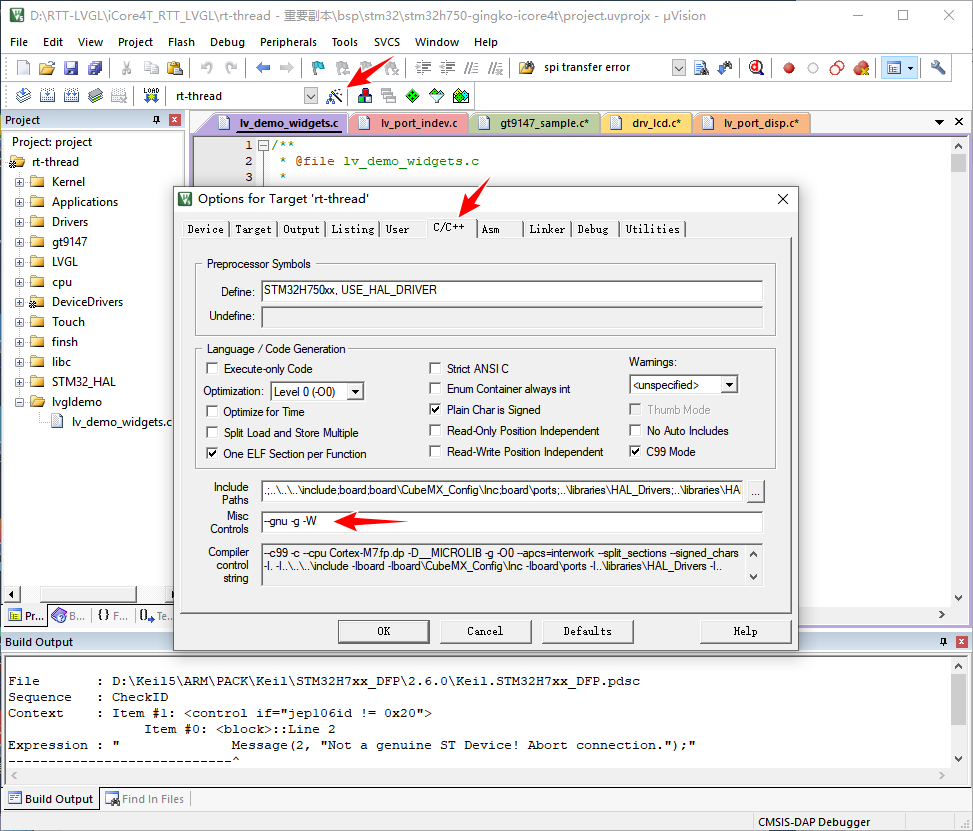Start debug session with magnifier icon
The height and width of the screenshot is (831, 973).
click(756, 68)
